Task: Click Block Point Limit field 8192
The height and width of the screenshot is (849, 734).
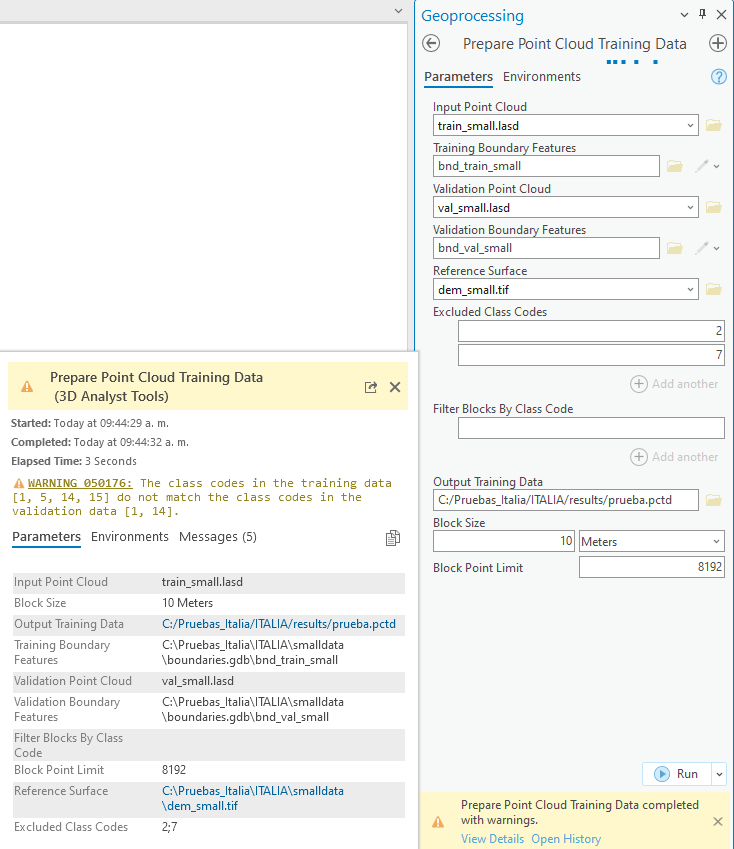Action: coord(652,567)
